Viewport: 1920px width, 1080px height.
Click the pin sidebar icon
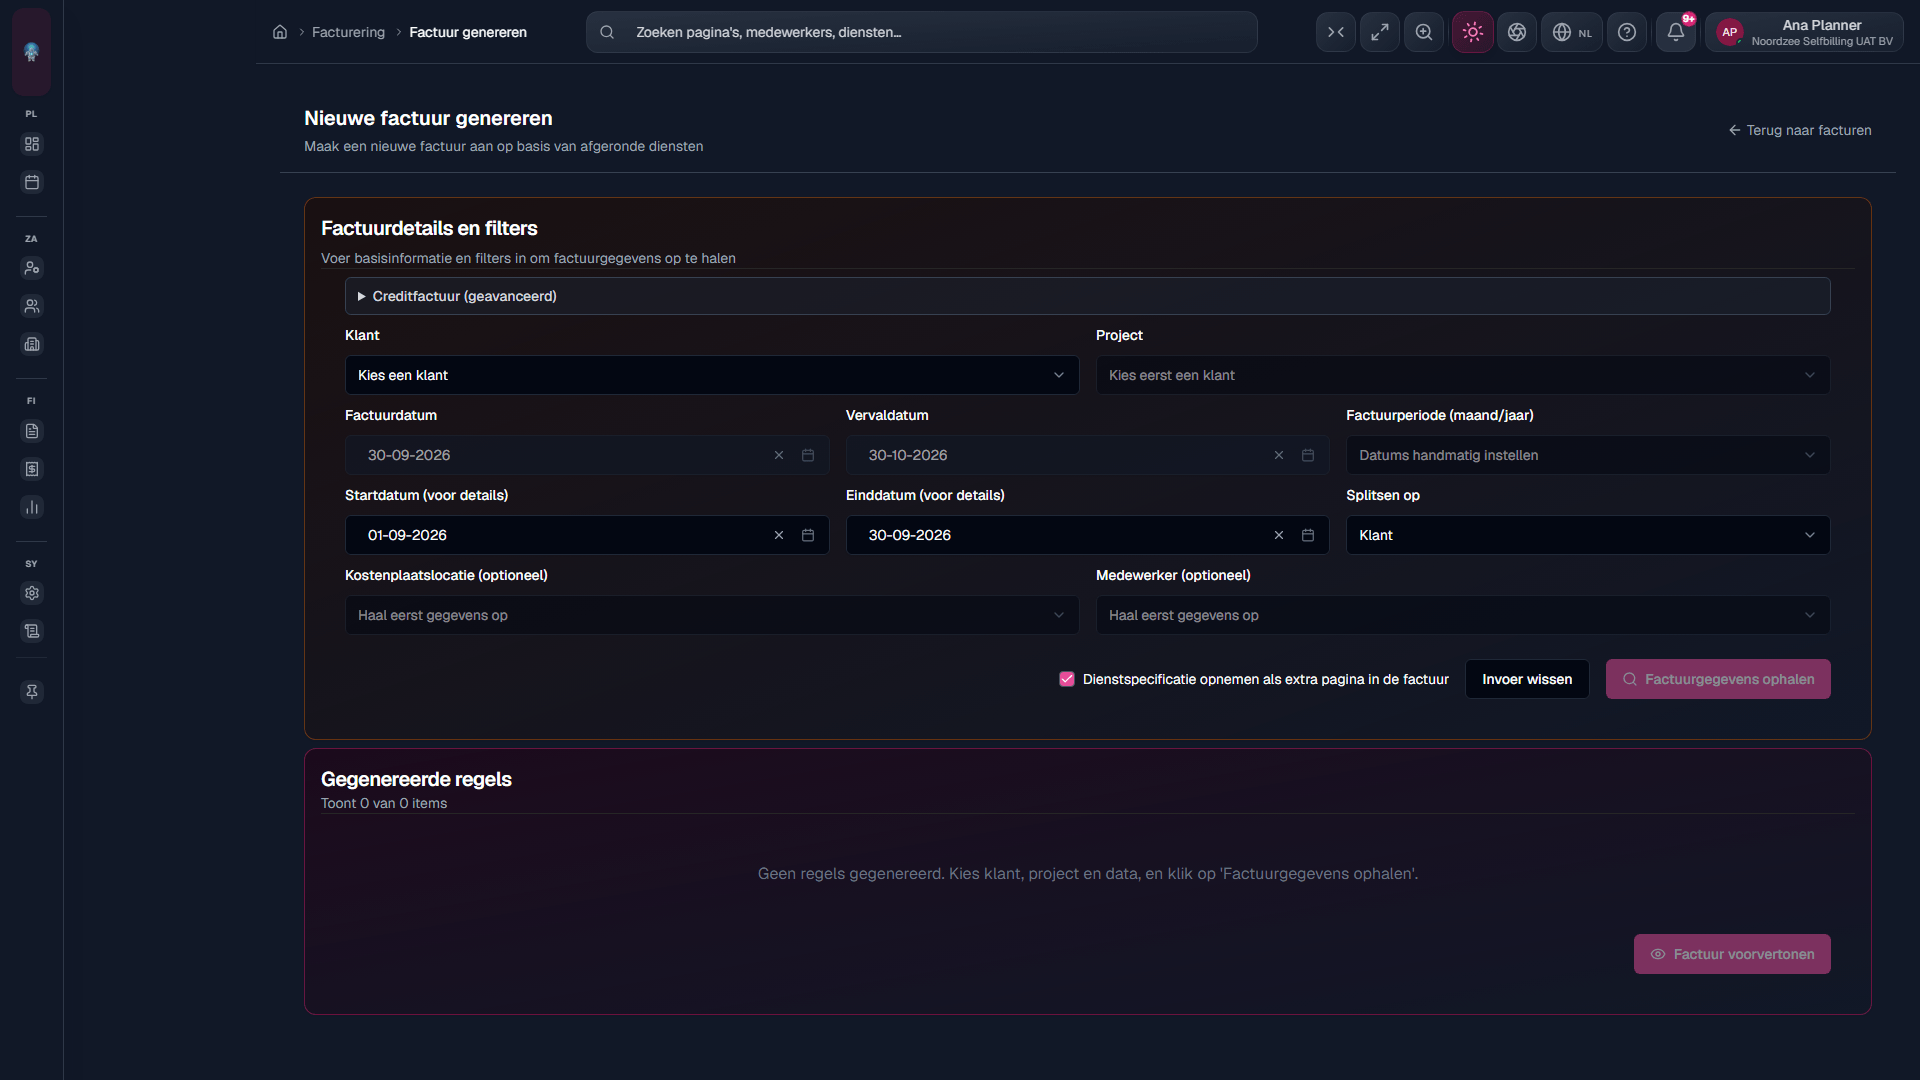[x=32, y=692]
